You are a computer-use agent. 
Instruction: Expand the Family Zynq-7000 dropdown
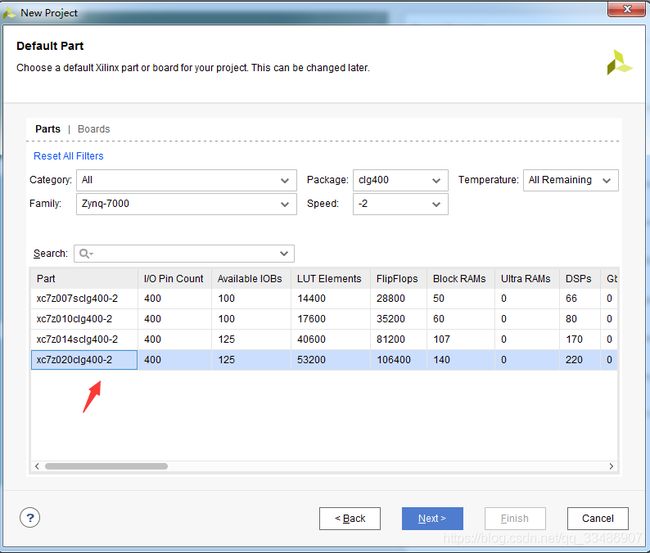coord(186,204)
